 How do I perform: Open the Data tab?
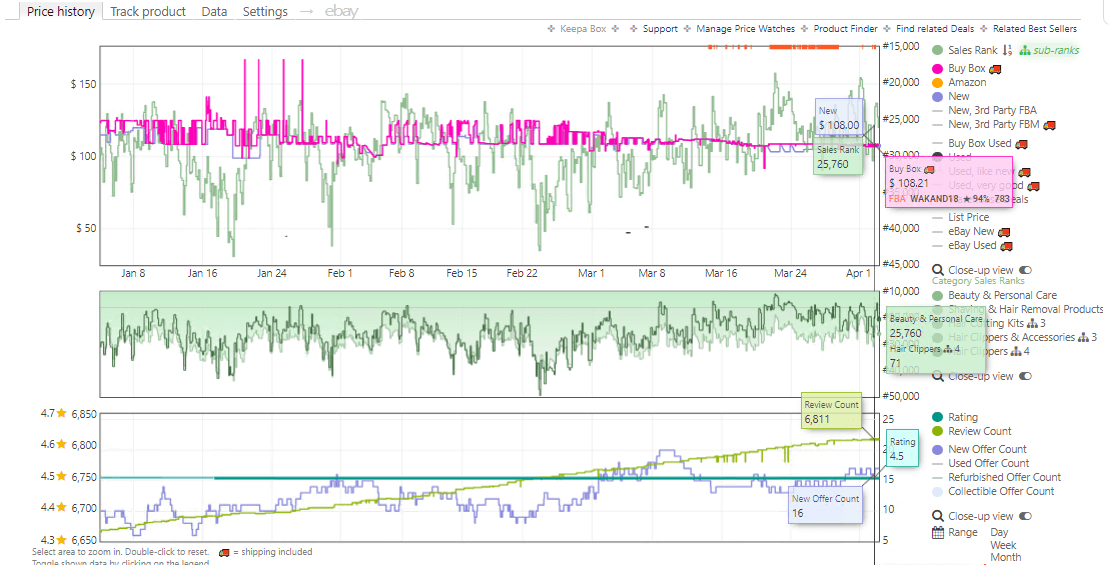pos(214,12)
